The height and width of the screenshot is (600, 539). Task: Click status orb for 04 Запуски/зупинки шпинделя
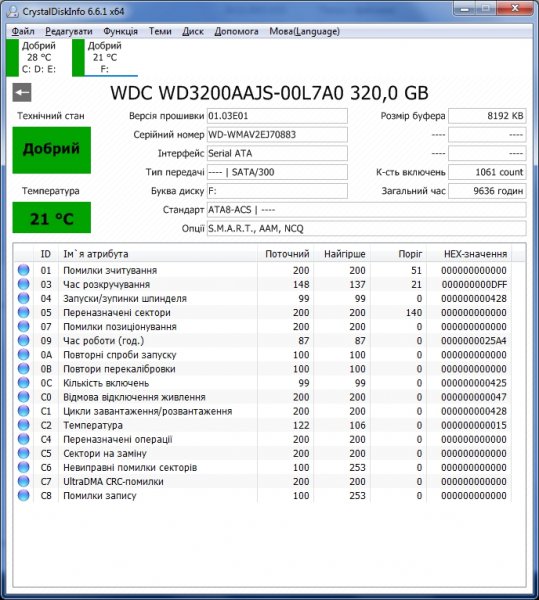click(x=23, y=298)
